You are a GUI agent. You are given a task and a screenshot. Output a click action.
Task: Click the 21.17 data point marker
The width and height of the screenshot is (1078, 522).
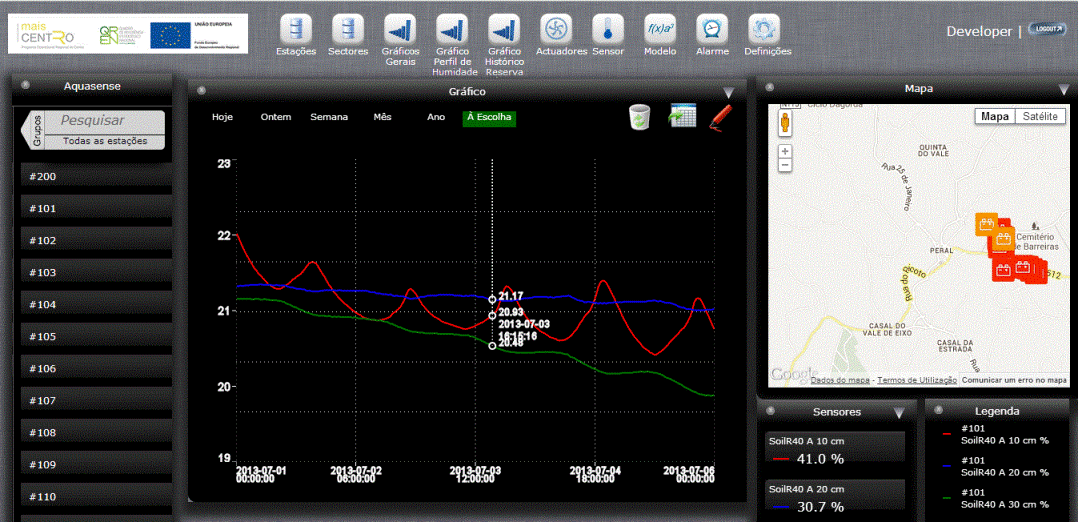(x=492, y=299)
